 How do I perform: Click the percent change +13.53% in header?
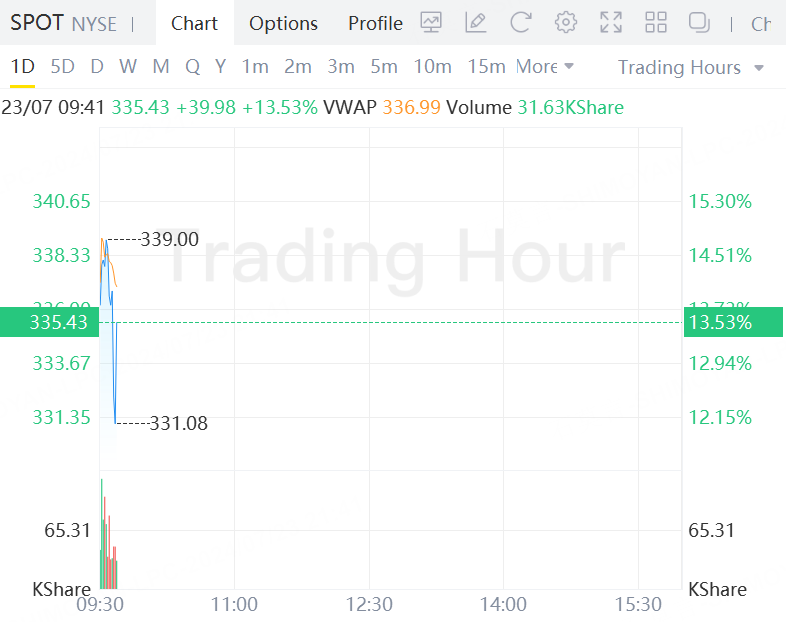click(x=280, y=107)
